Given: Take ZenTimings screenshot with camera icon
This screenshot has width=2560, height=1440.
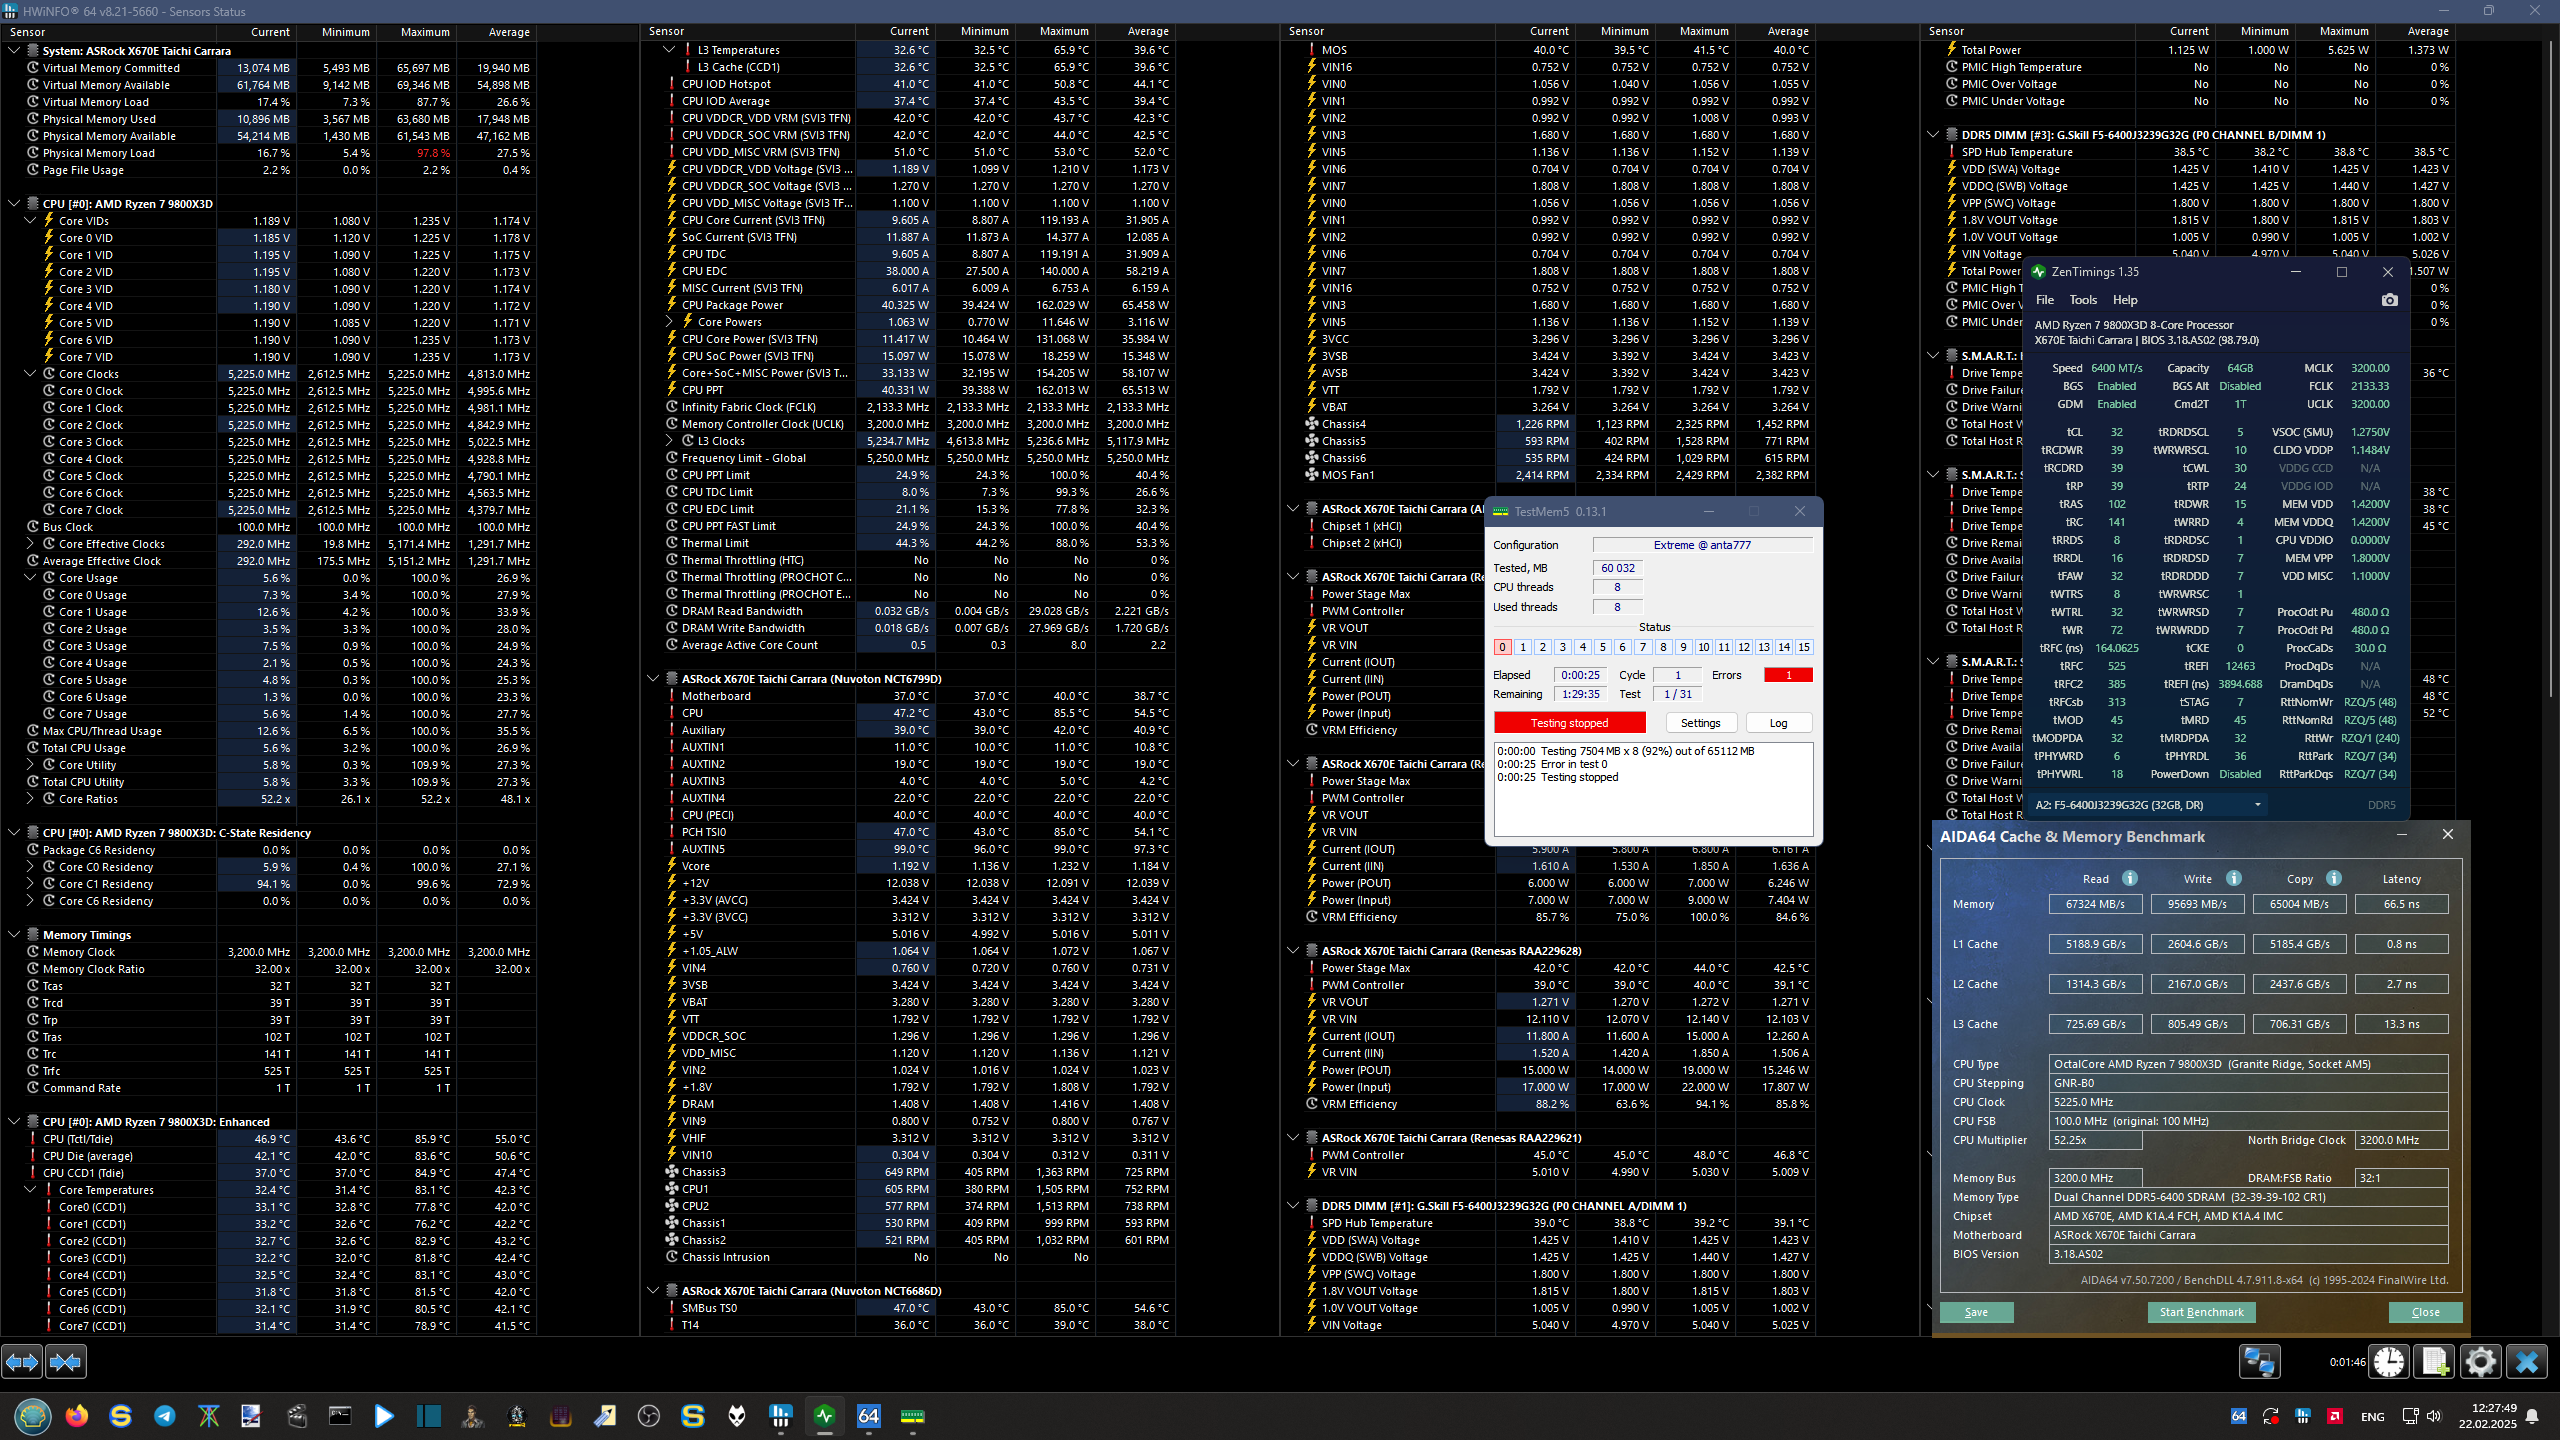Looking at the screenshot, I should pyautogui.click(x=2389, y=300).
